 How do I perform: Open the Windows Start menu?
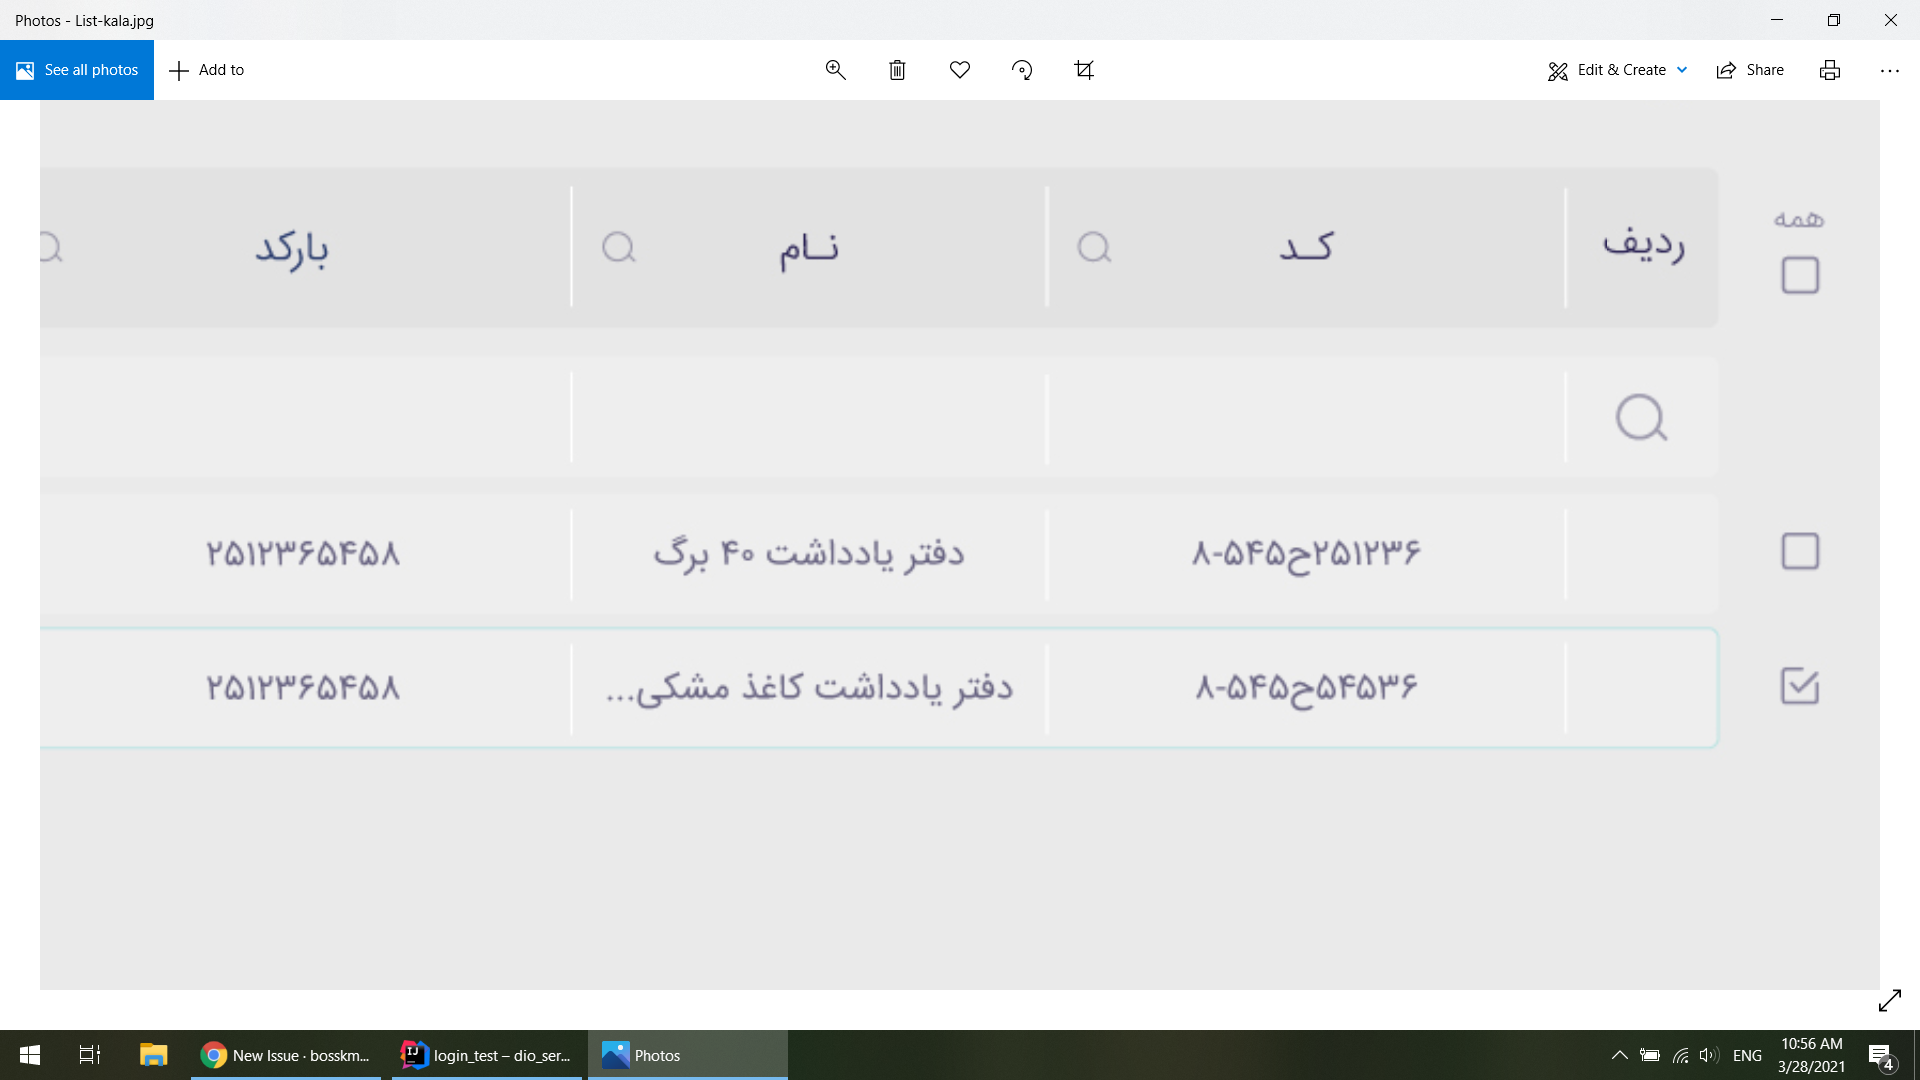(x=29, y=1055)
